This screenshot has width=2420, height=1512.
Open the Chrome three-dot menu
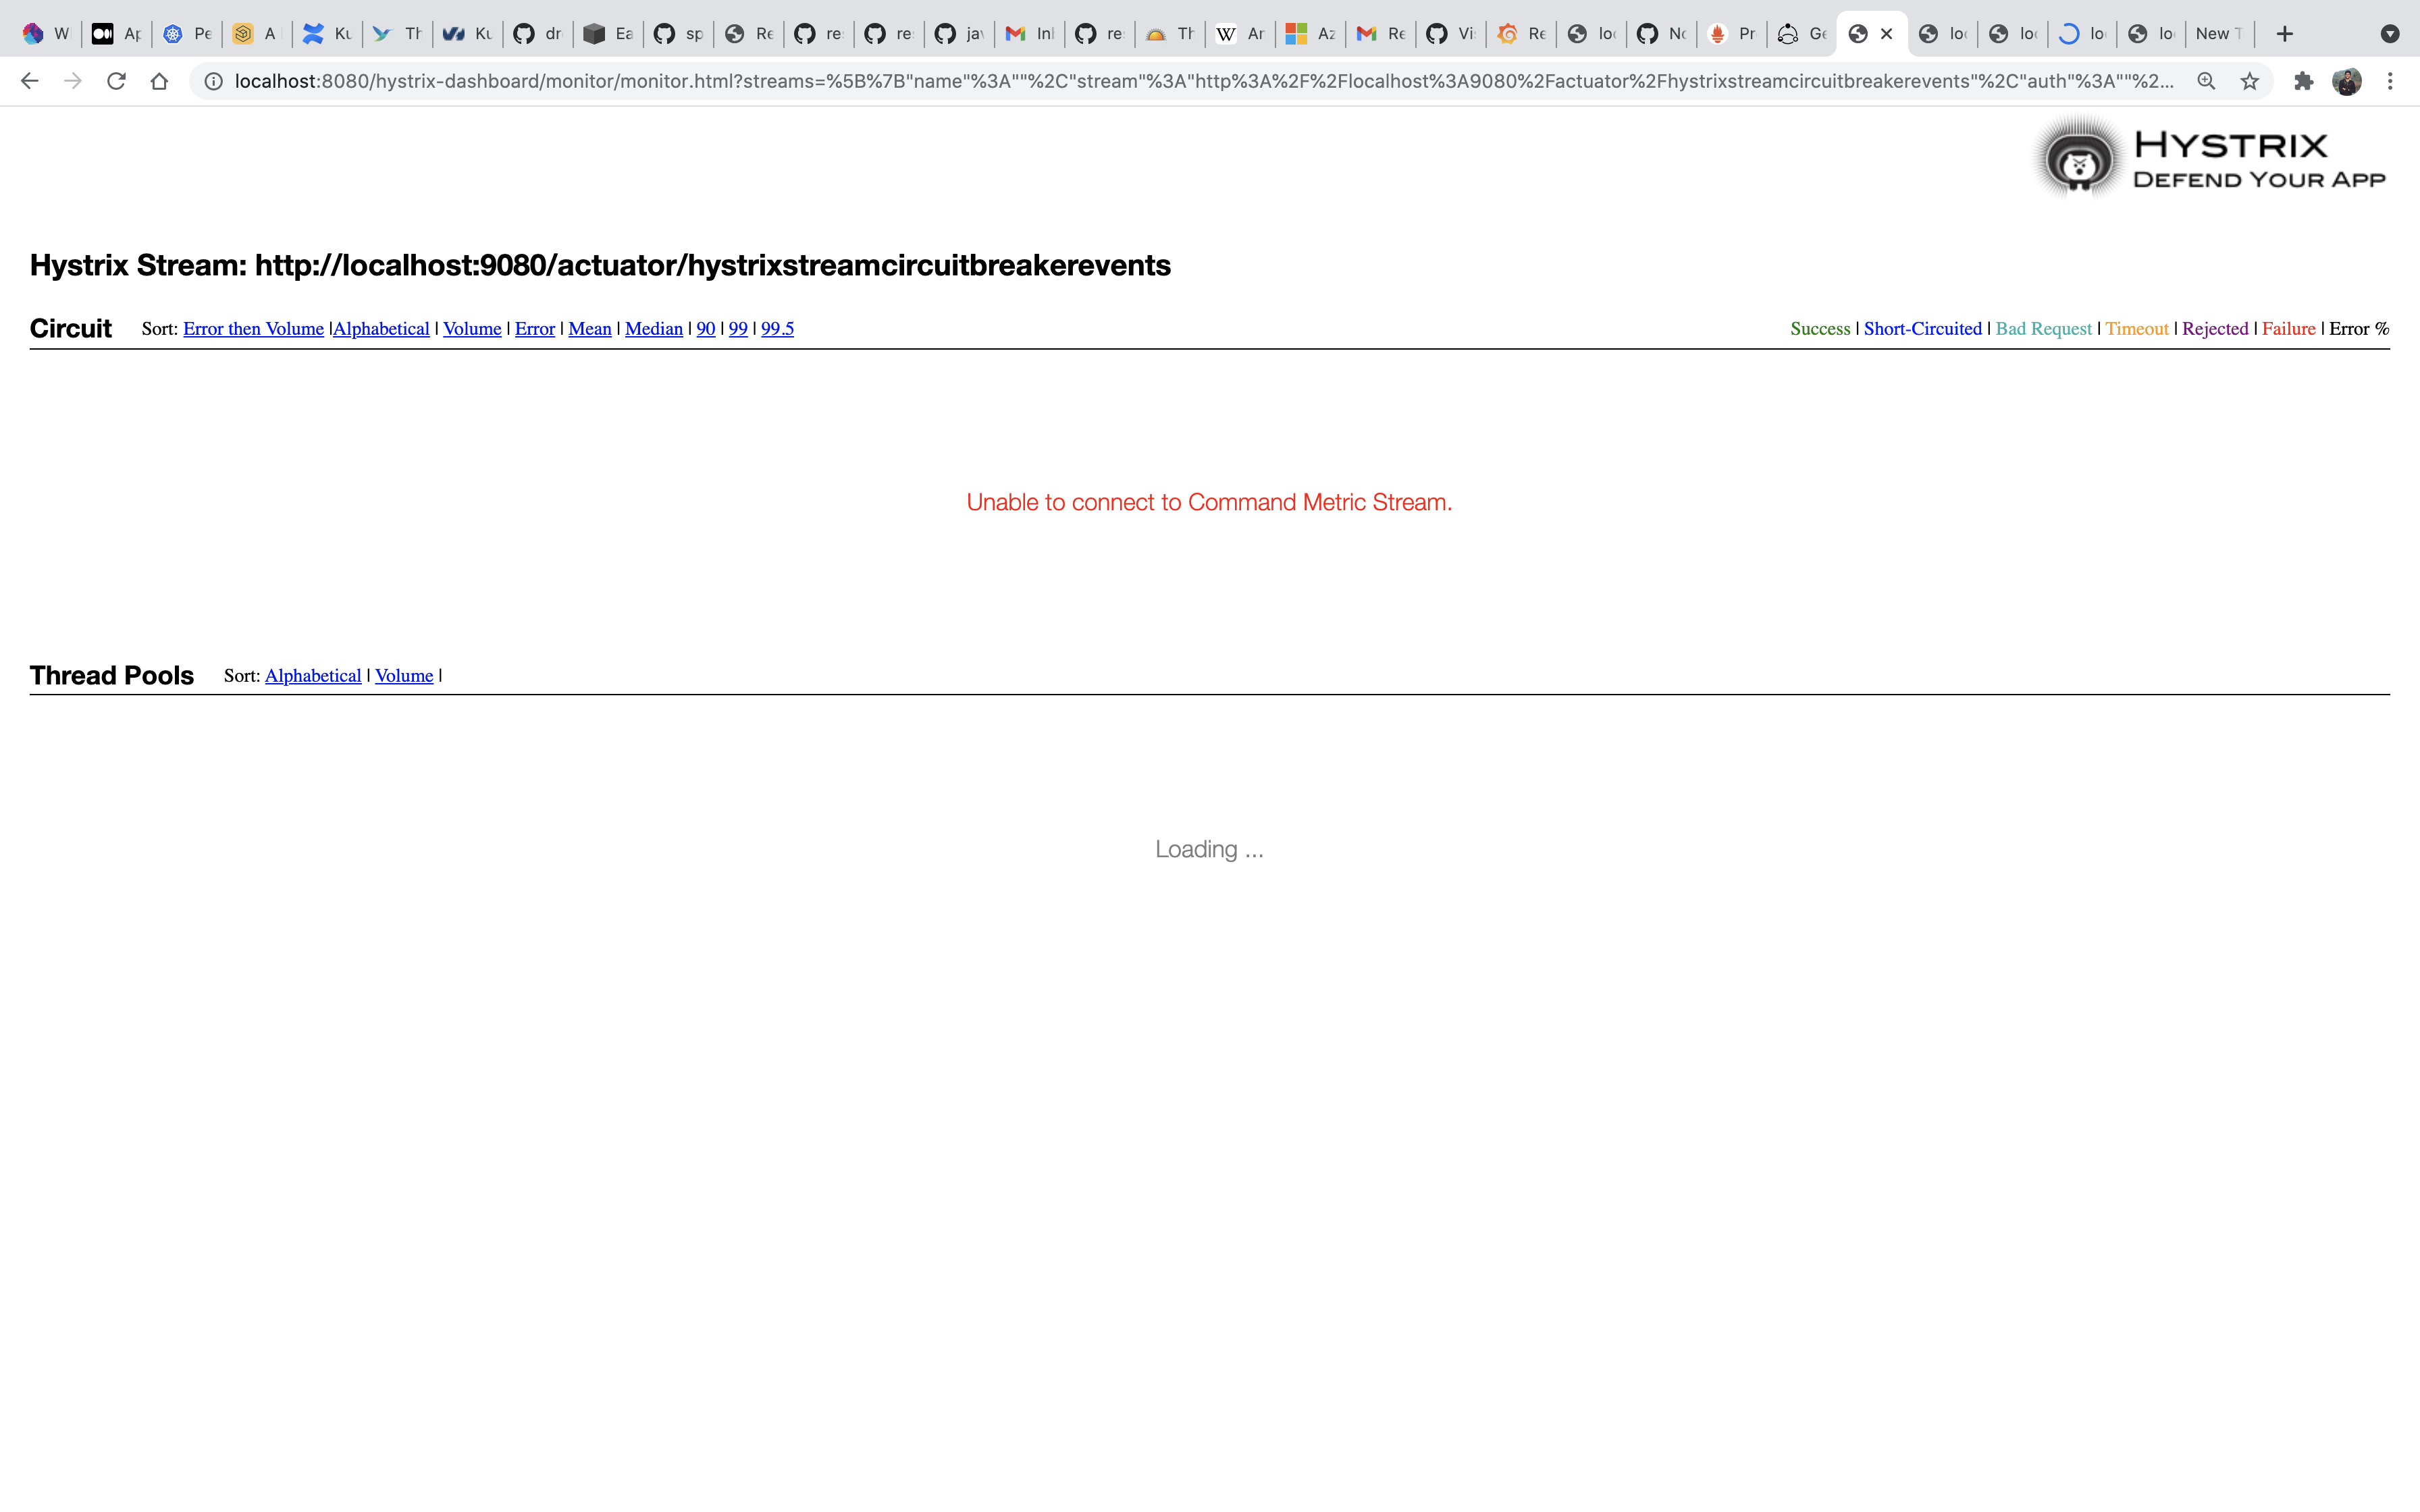pyautogui.click(x=2390, y=81)
